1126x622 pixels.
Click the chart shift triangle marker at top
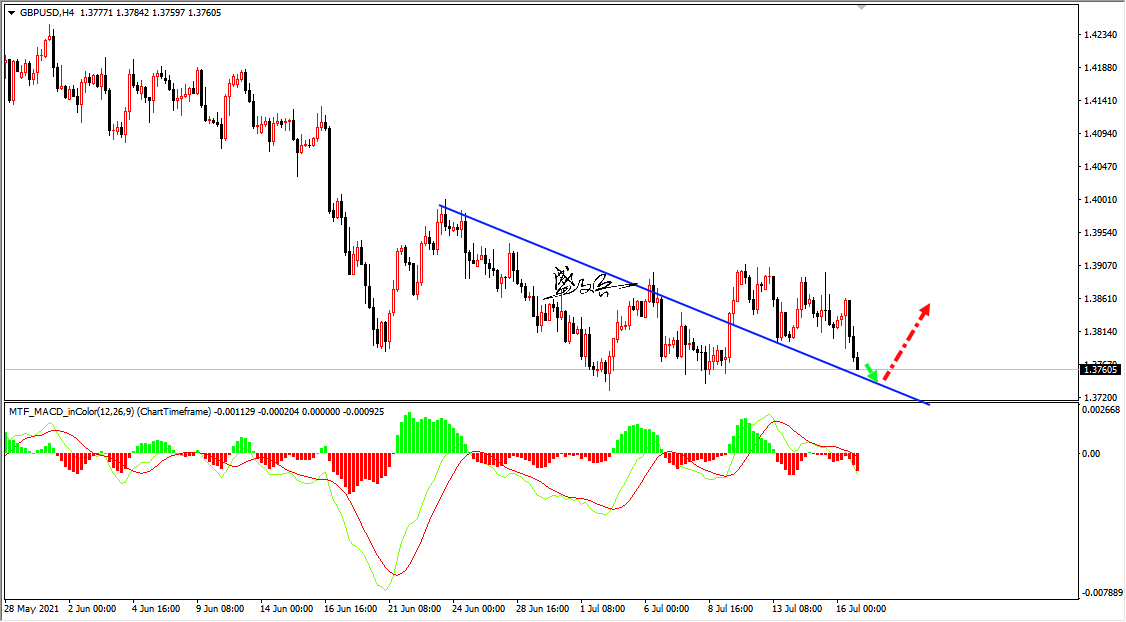coord(862,6)
